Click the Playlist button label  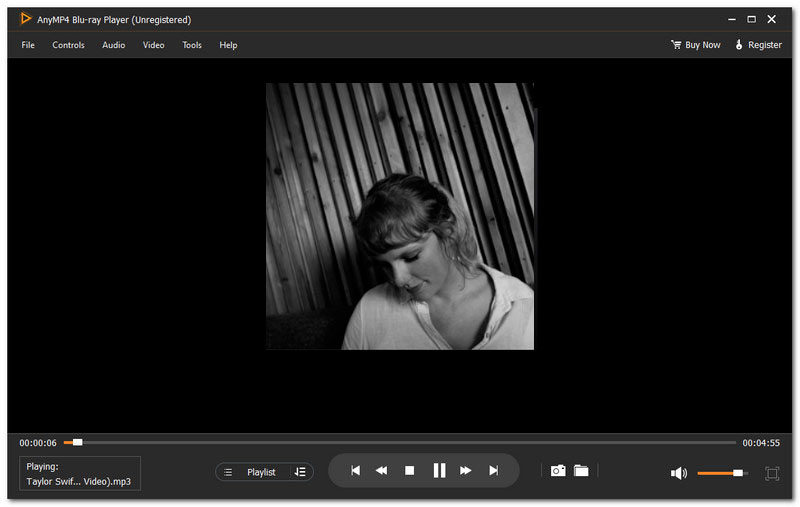(261, 472)
